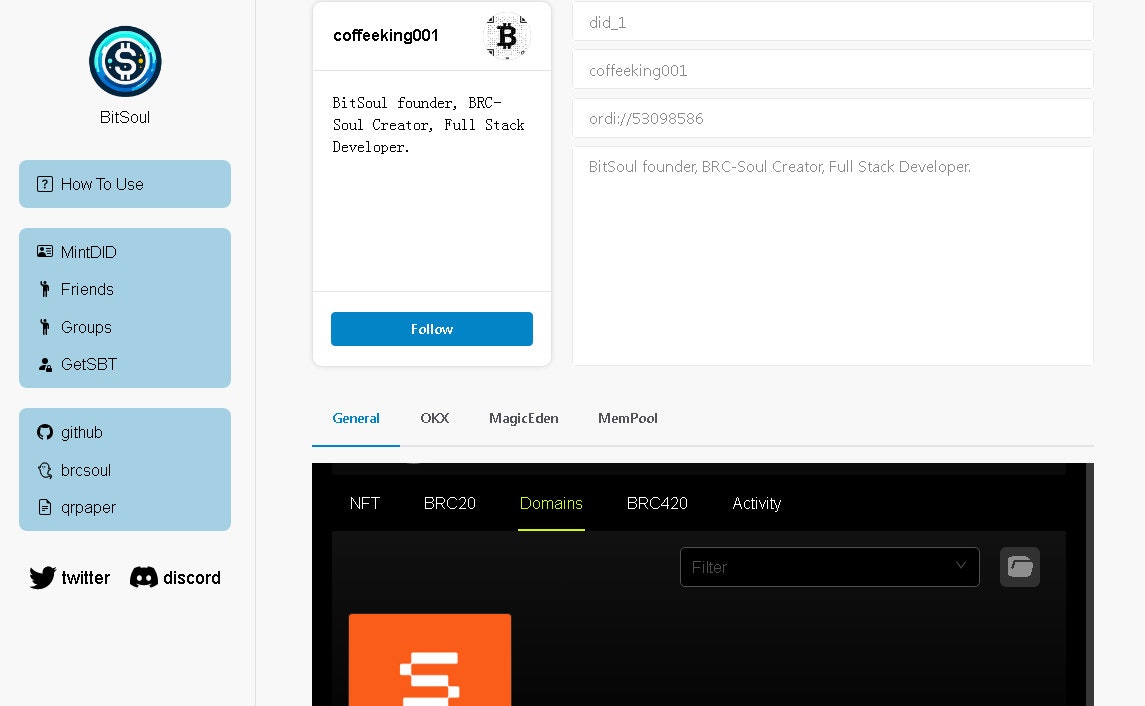Click the folder icon next to Filter

pos(1019,567)
